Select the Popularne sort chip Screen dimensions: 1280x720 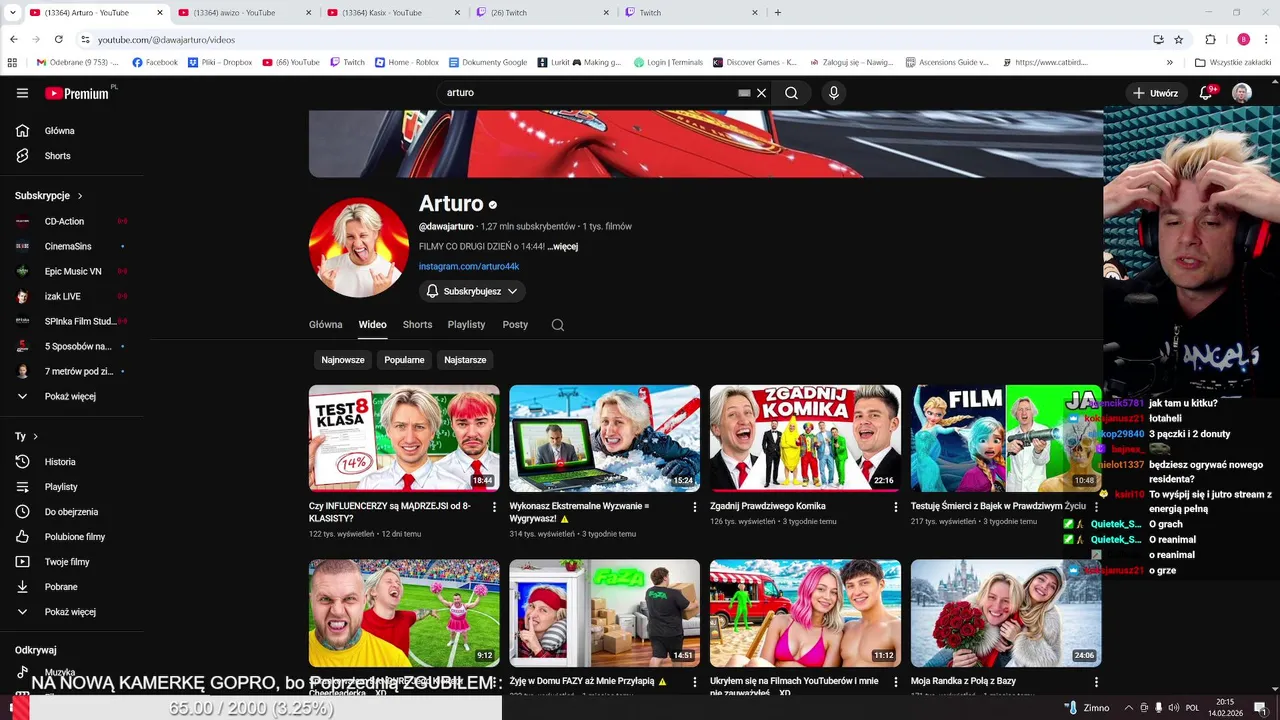[404, 360]
